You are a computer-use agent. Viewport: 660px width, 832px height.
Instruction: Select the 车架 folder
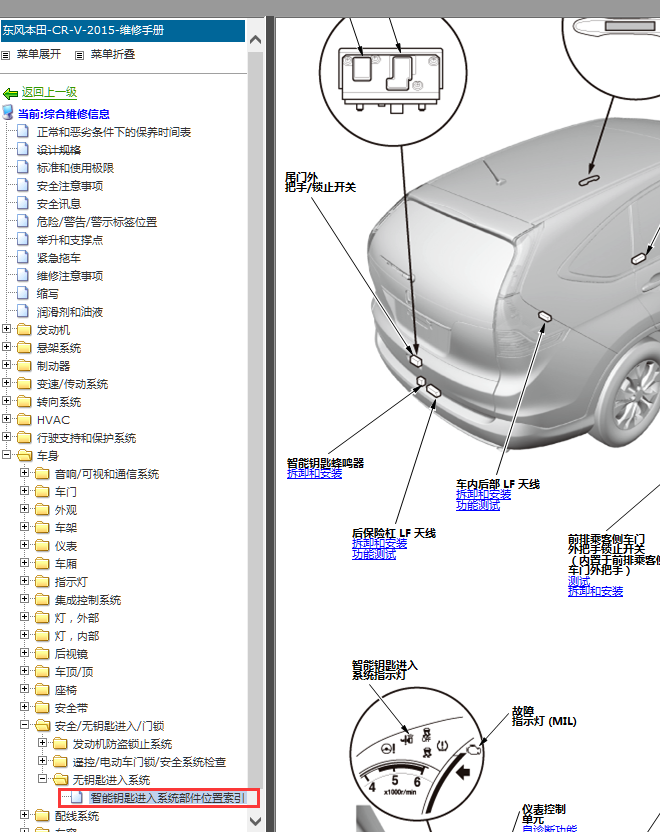click(x=66, y=528)
